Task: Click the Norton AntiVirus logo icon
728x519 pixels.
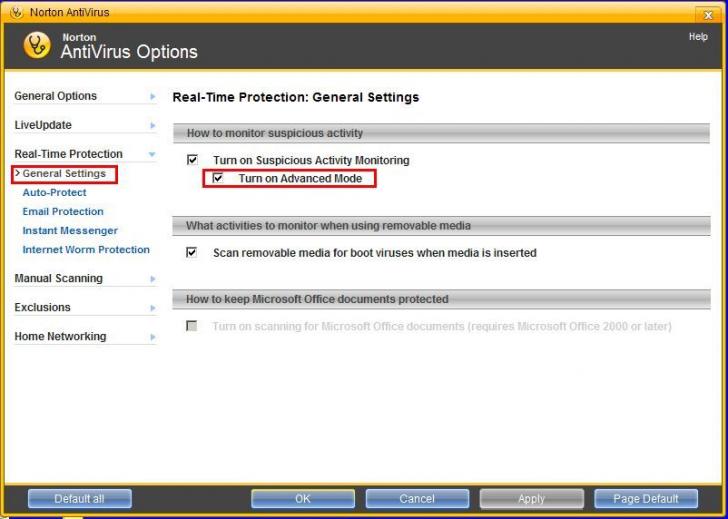Action: 37,46
